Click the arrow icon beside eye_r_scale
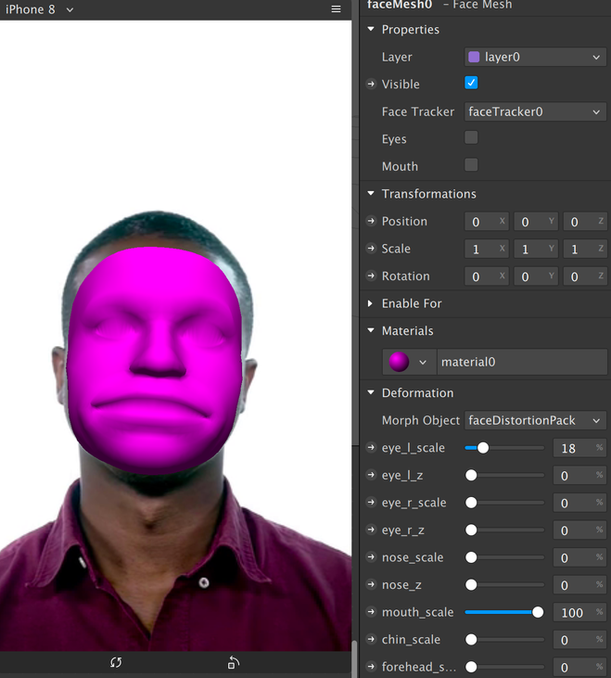This screenshot has width=611, height=678. coord(371,502)
